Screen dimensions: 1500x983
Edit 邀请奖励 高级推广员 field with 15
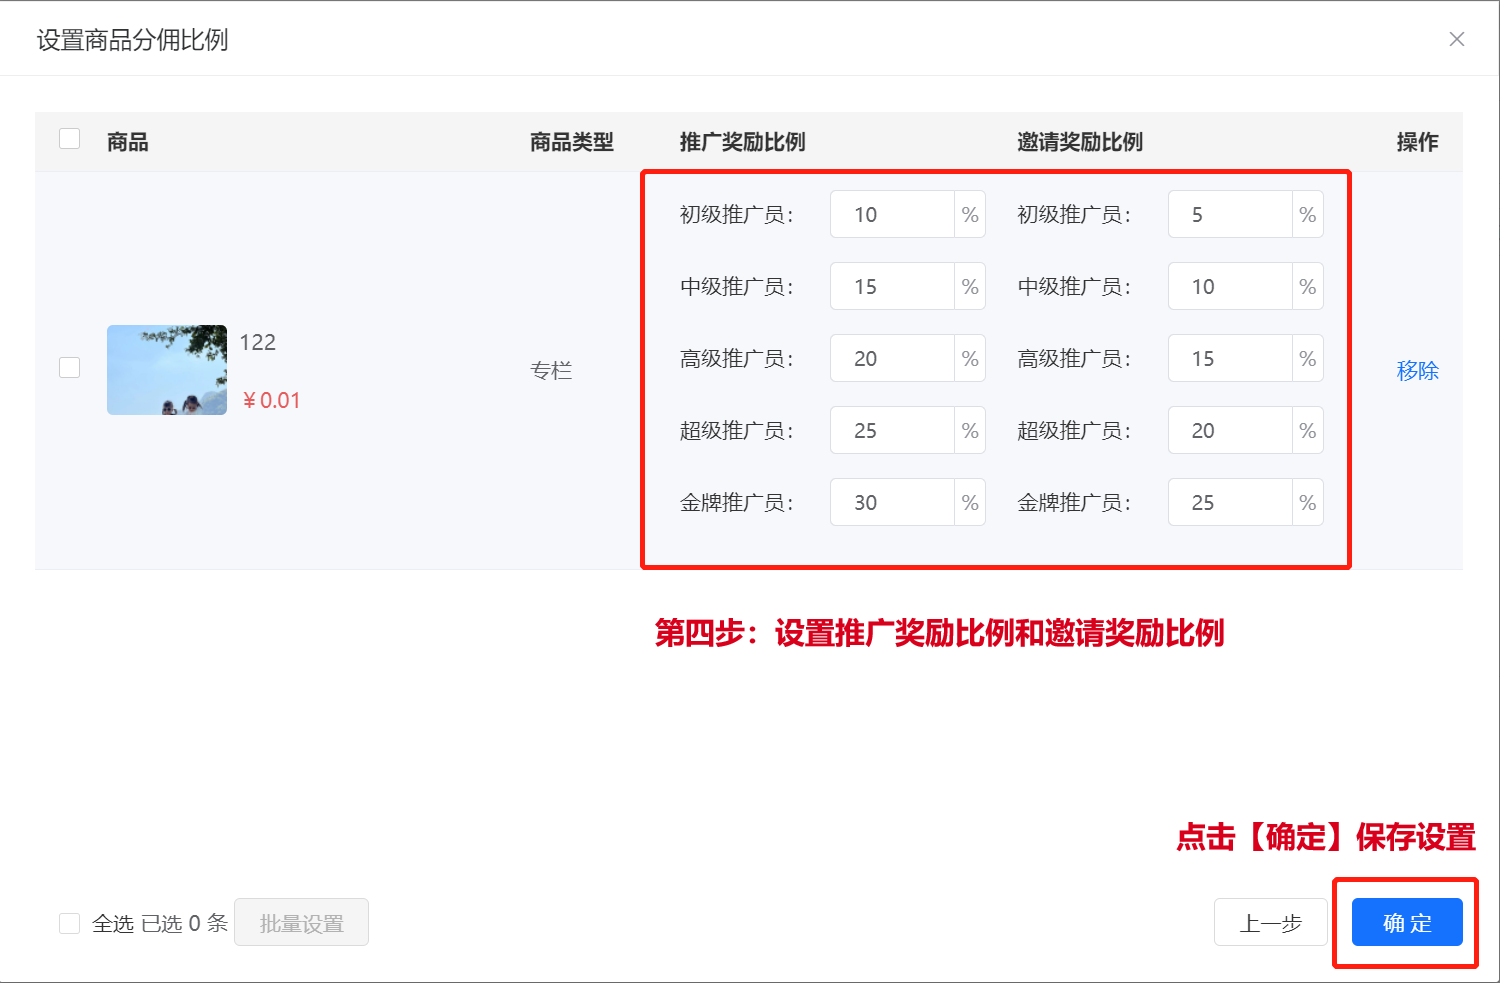(x=1230, y=358)
